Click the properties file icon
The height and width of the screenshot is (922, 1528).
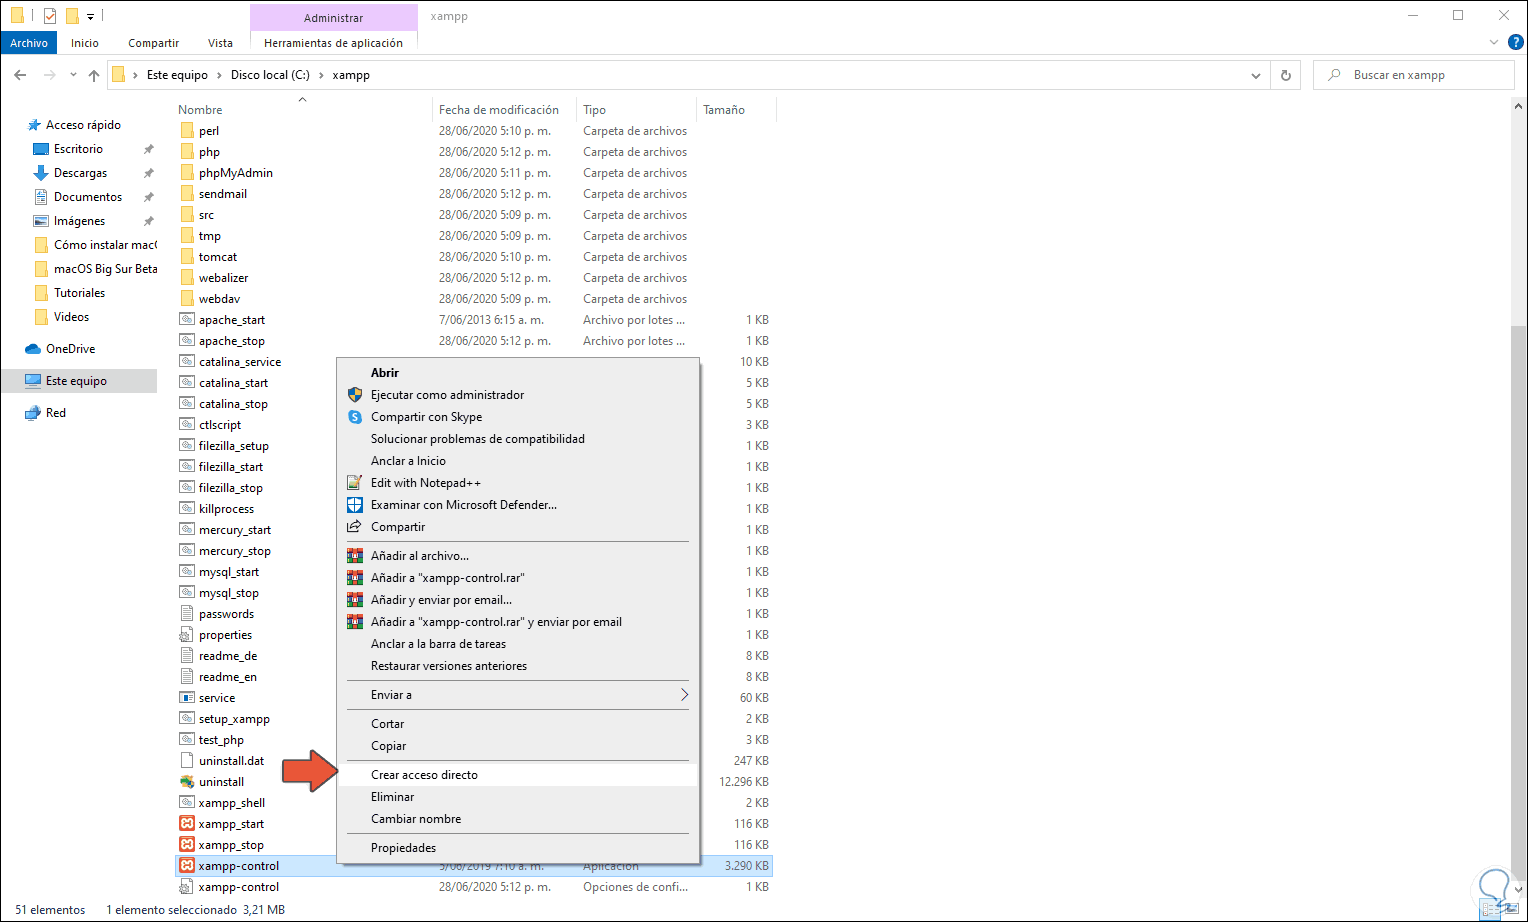point(187,635)
